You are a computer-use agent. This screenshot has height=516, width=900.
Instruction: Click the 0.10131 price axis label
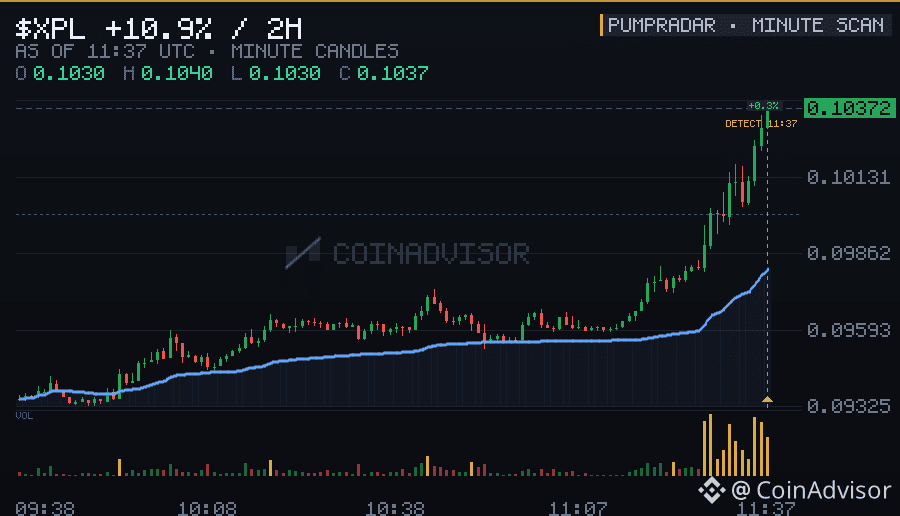(848, 177)
